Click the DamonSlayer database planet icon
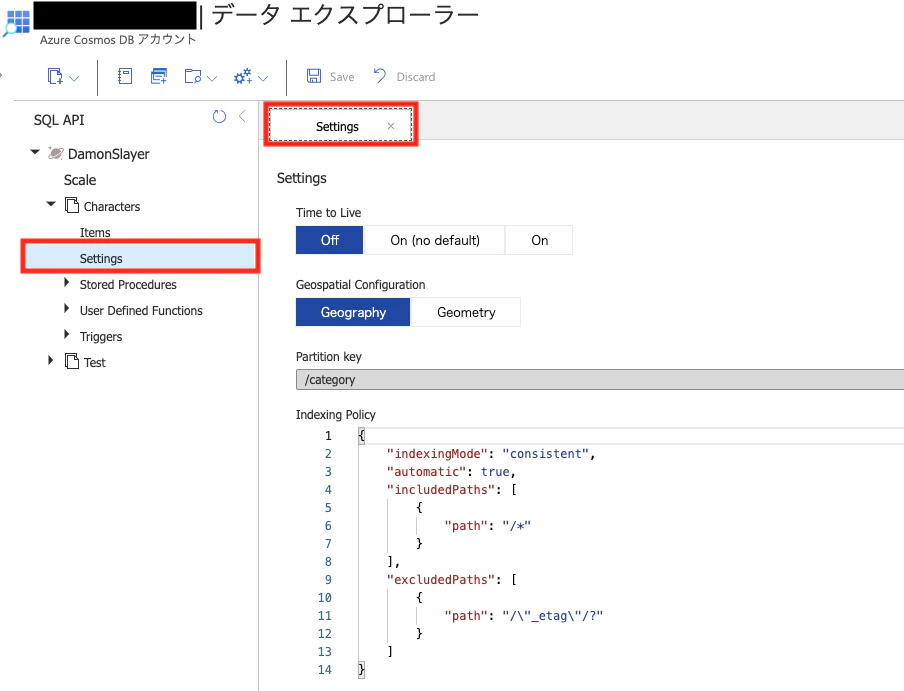This screenshot has width=904, height=691. point(55,153)
